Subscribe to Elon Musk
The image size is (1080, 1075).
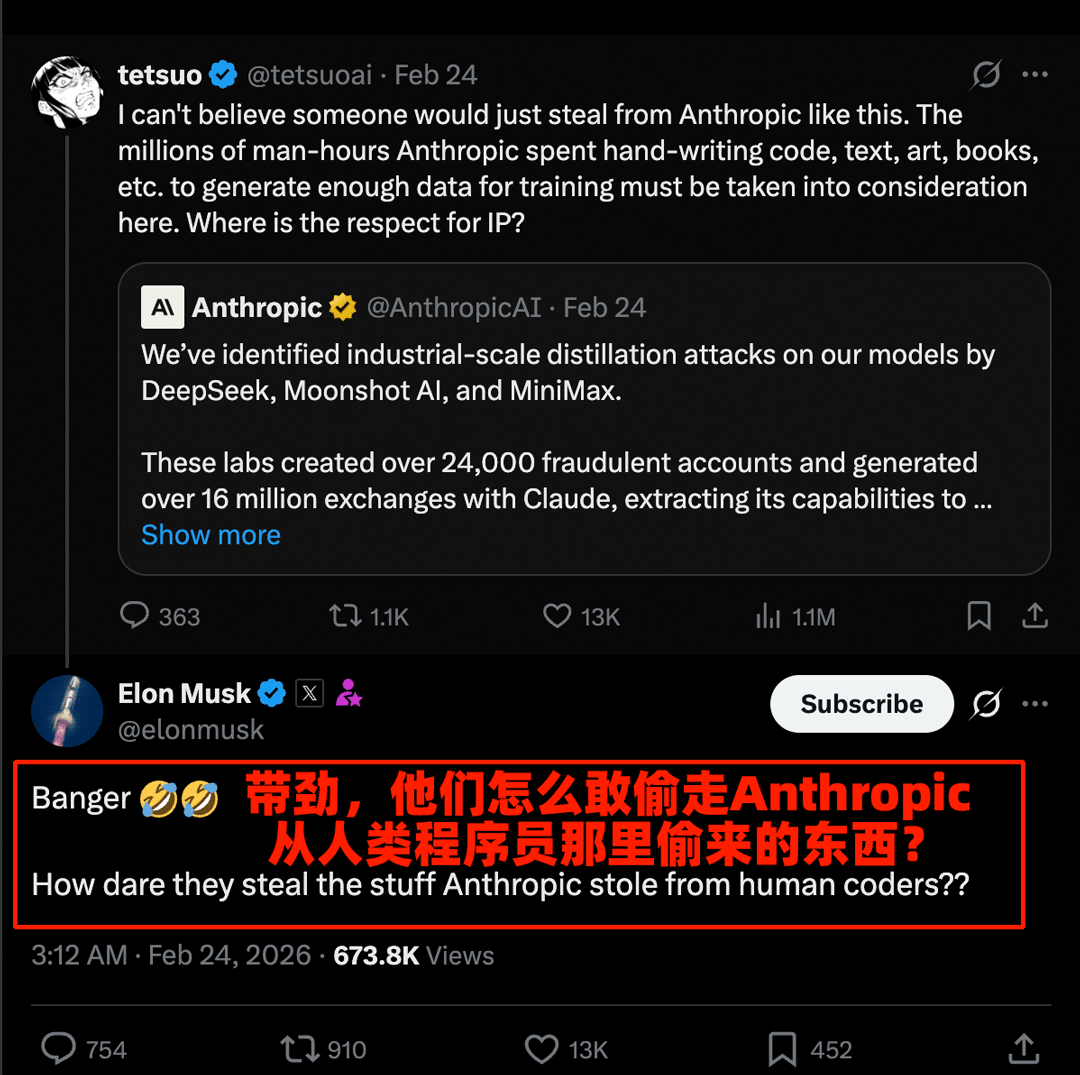[x=861, y=704]
